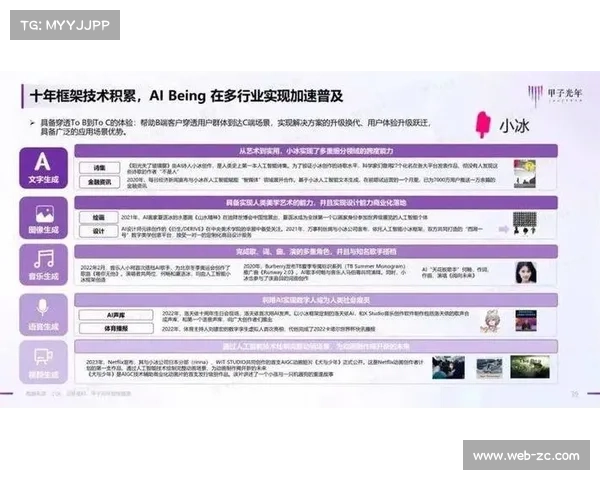Open the woman portrait thumbnail in music row
The image size is (600, 480).
pos(526,273)
